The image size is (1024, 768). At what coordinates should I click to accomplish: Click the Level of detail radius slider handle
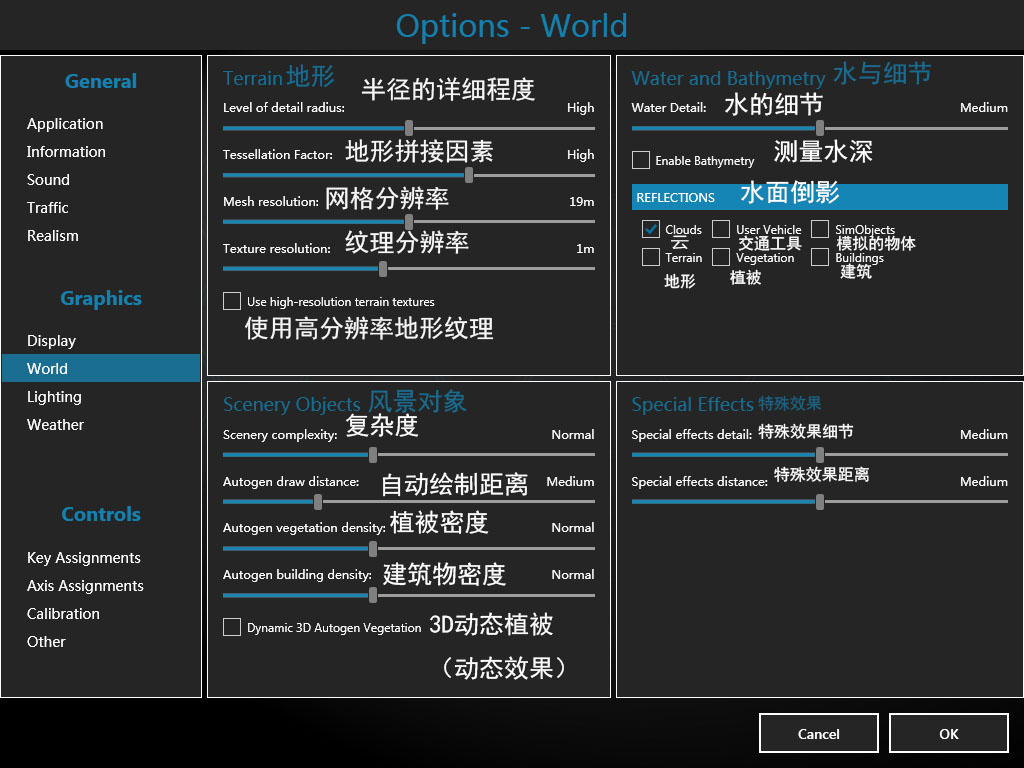[x=409, y=128]
